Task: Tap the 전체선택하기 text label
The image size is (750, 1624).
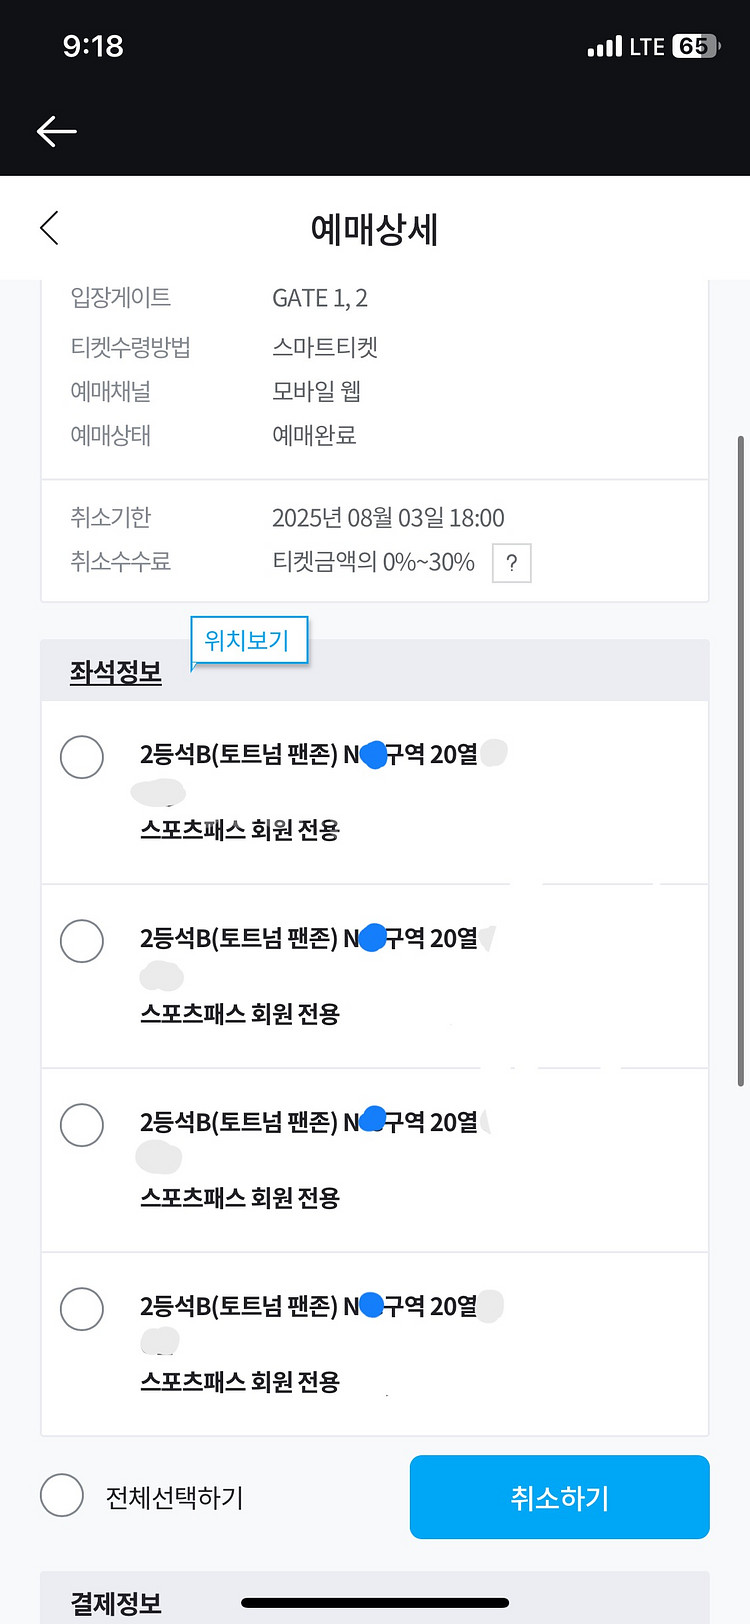Action: pyautogui.click(x=175, y=1497)
